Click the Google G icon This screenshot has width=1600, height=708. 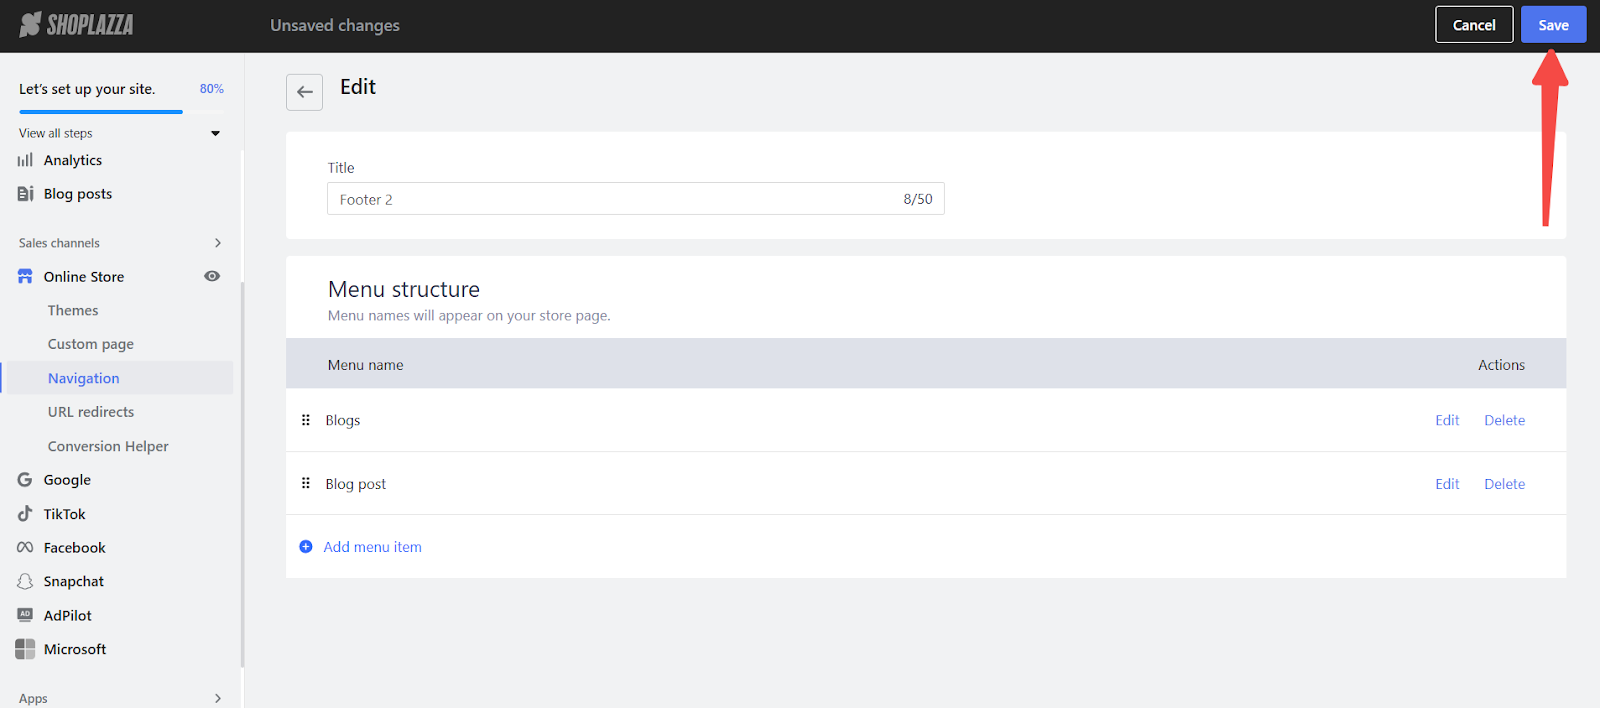point(25,480)
